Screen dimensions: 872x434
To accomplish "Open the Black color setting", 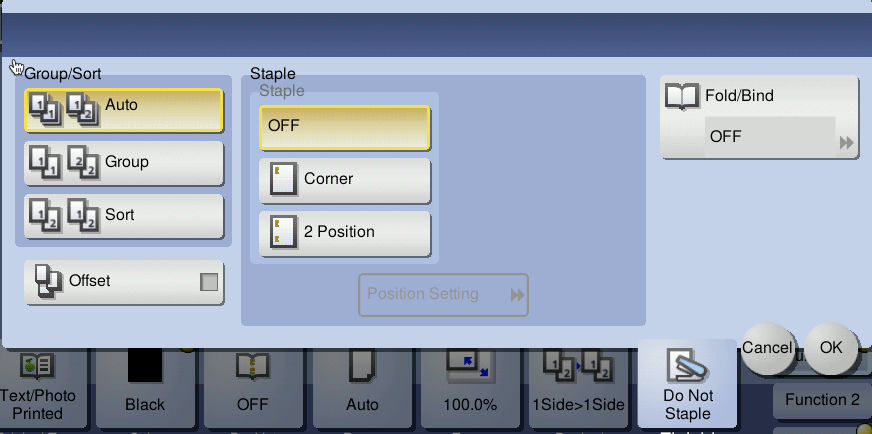I will 145,384.
